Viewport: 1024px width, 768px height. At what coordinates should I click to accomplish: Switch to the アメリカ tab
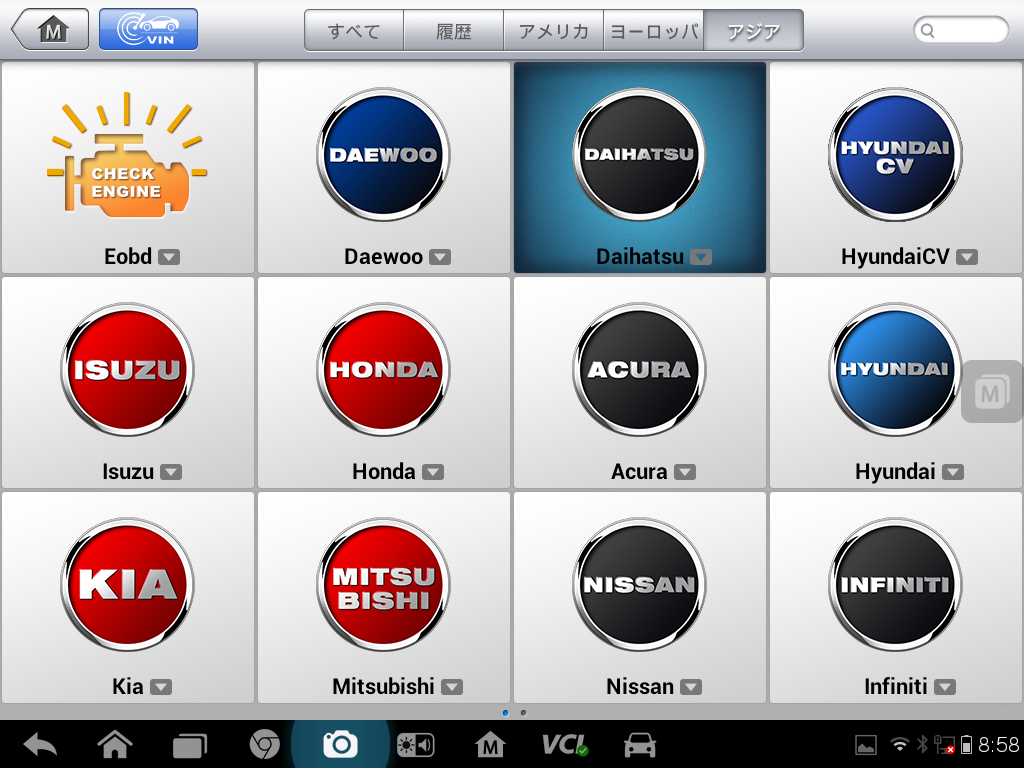[x=554, y=31]
